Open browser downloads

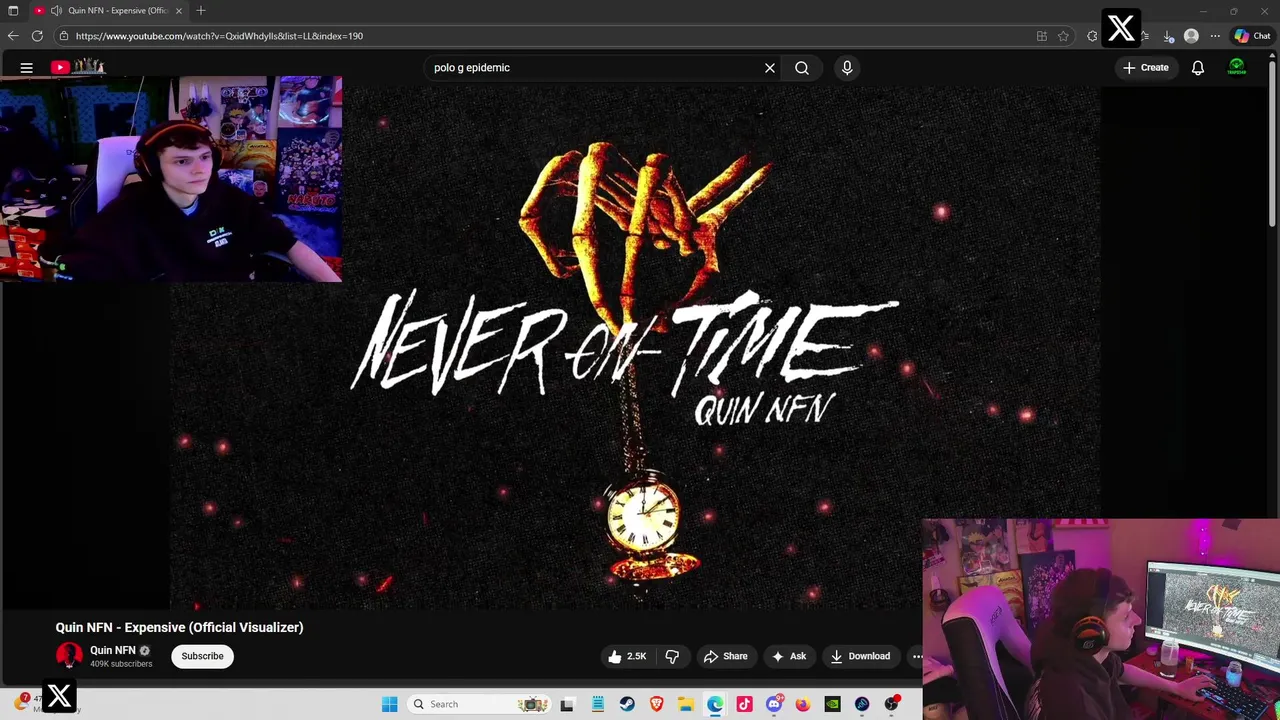coord(1169,36)
